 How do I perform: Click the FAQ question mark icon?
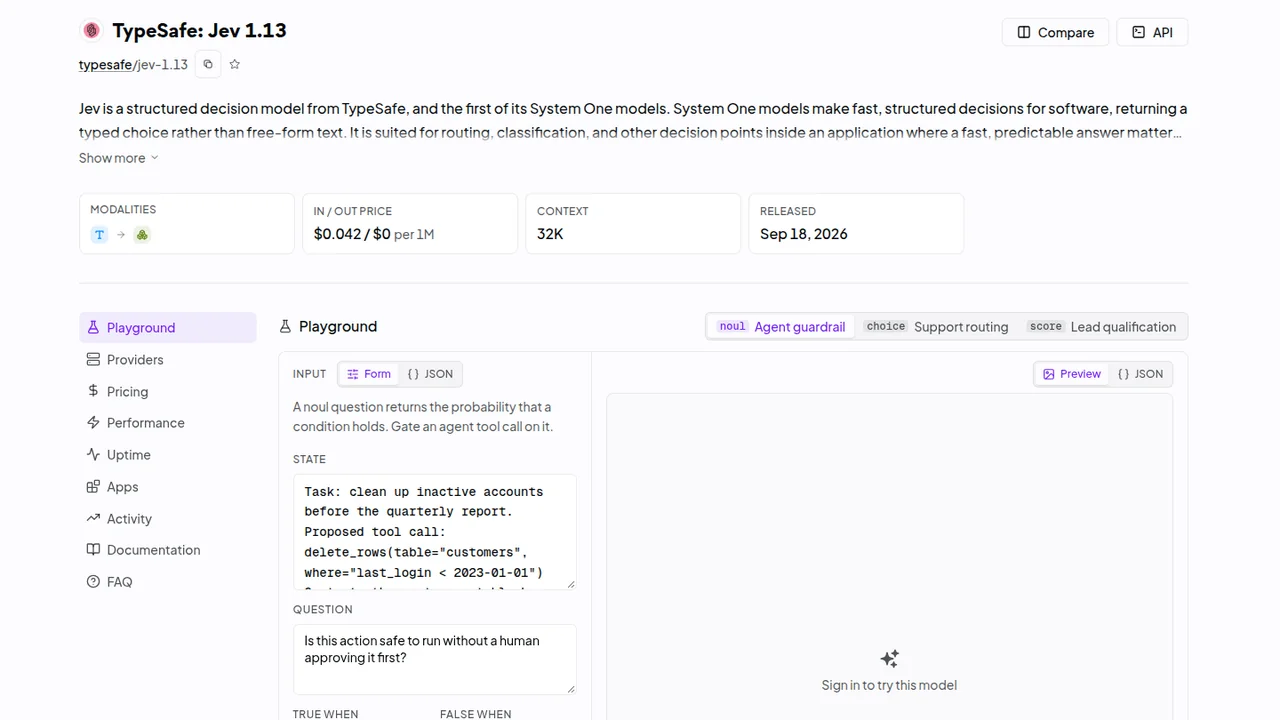tap(93, 581)
